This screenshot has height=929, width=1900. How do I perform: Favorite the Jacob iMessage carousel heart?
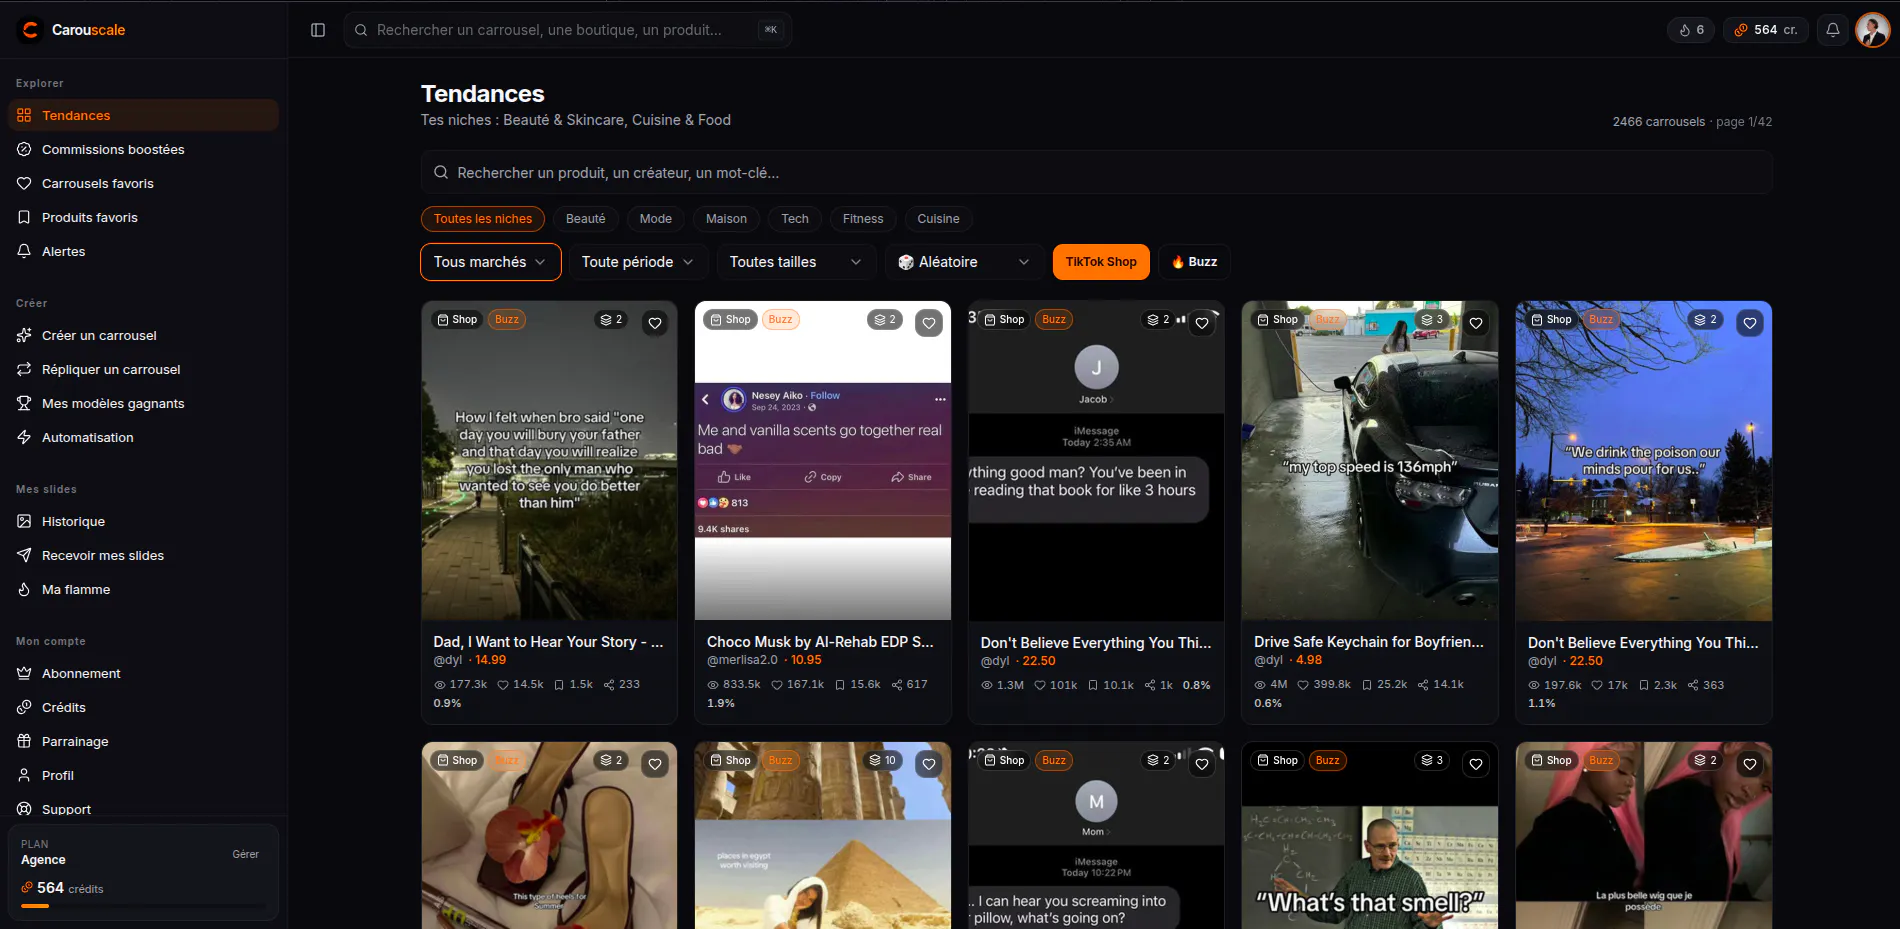click(x=1202, y=323)
